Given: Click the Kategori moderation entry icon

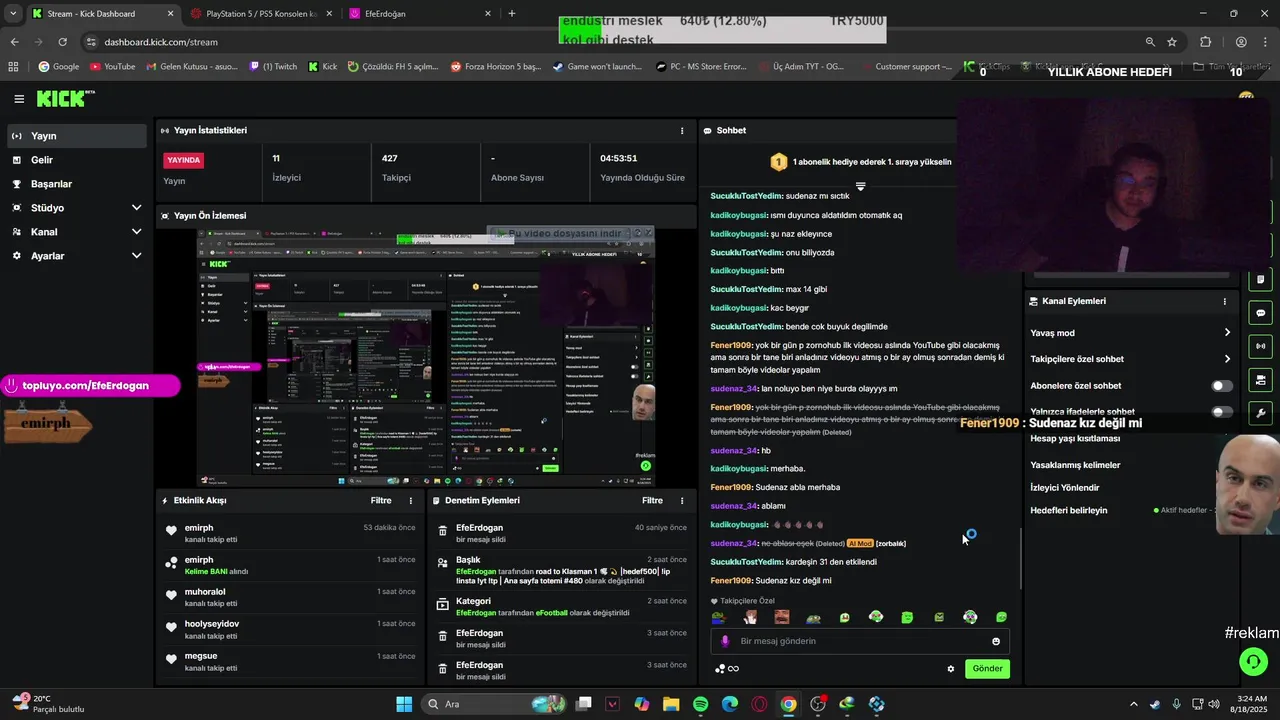Looking at the screenshot, I should pos(443,604).
